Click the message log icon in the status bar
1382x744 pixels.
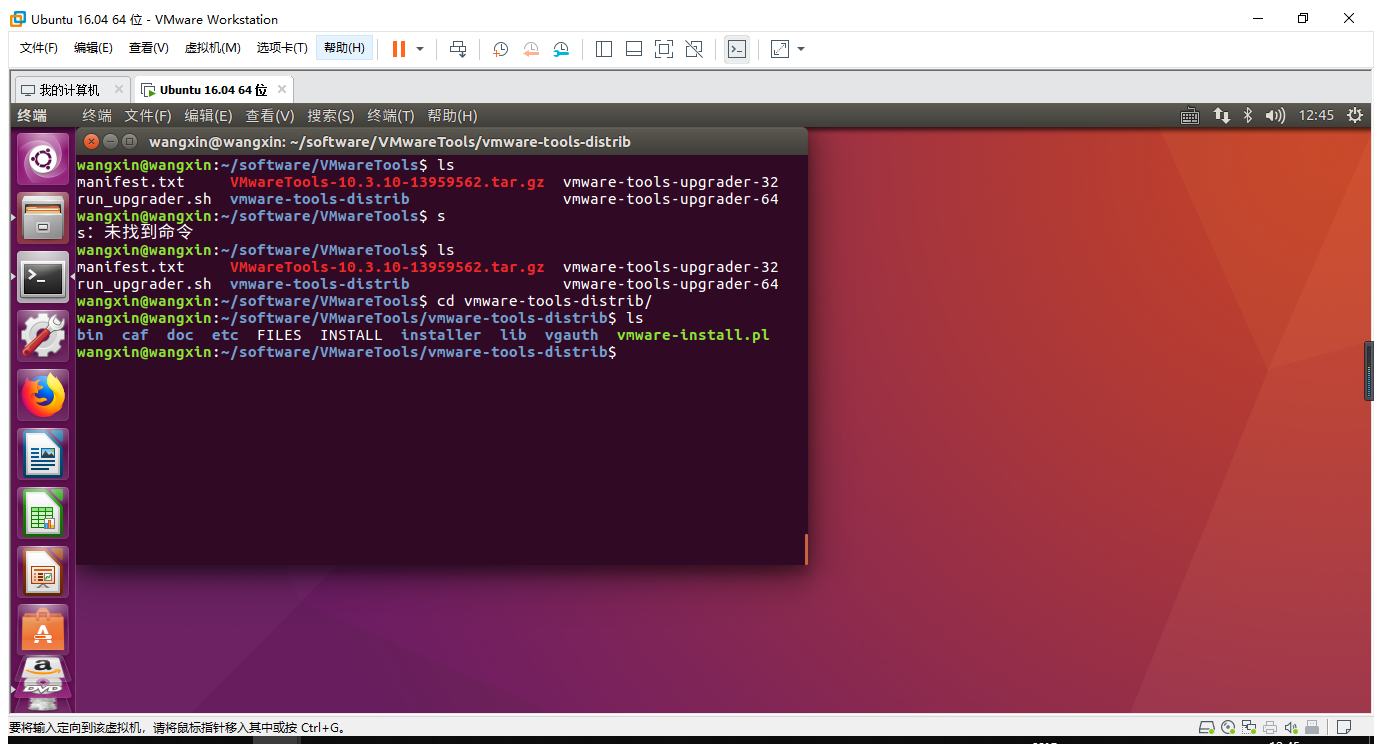(1345, 727)
